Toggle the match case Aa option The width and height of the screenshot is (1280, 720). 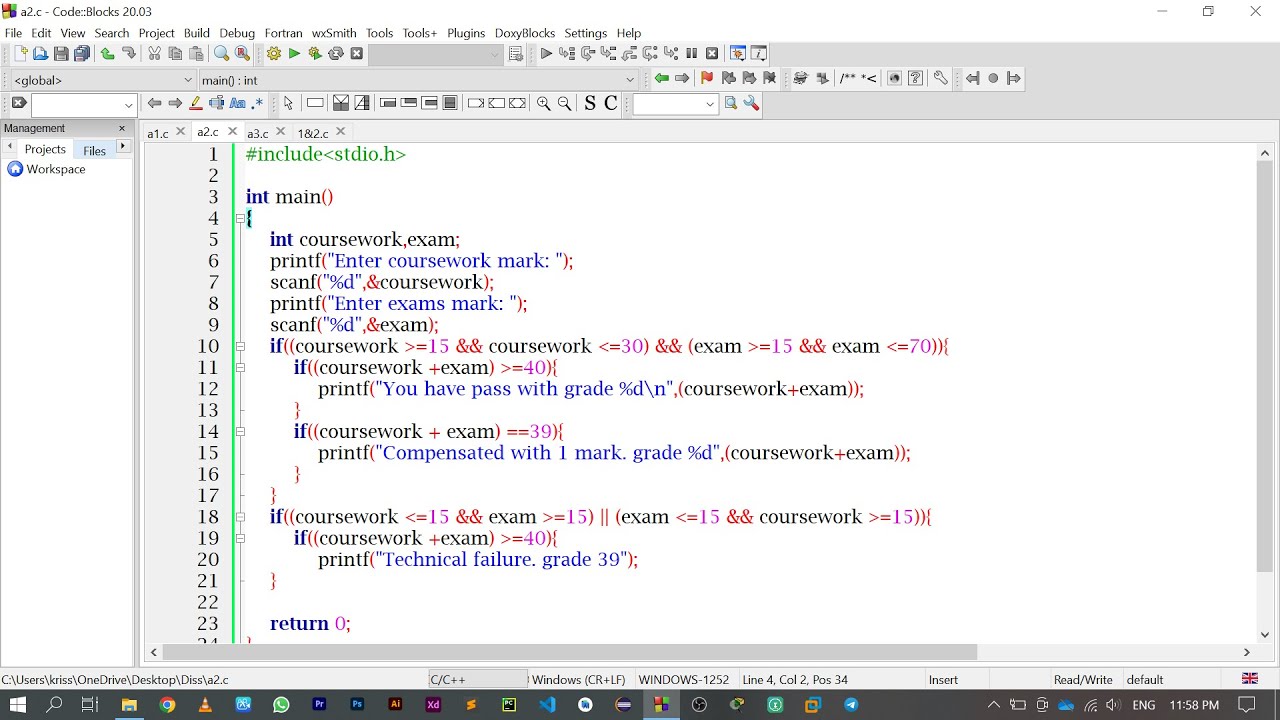point(238,103)
